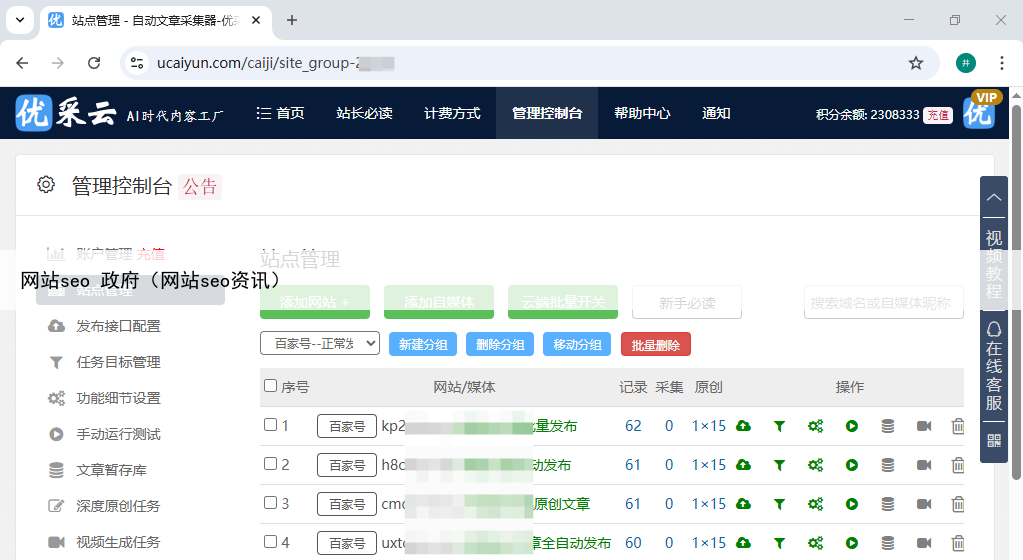Open the 百家号--正常 group dropdown

pyautogui.click(x=320, y=344)
